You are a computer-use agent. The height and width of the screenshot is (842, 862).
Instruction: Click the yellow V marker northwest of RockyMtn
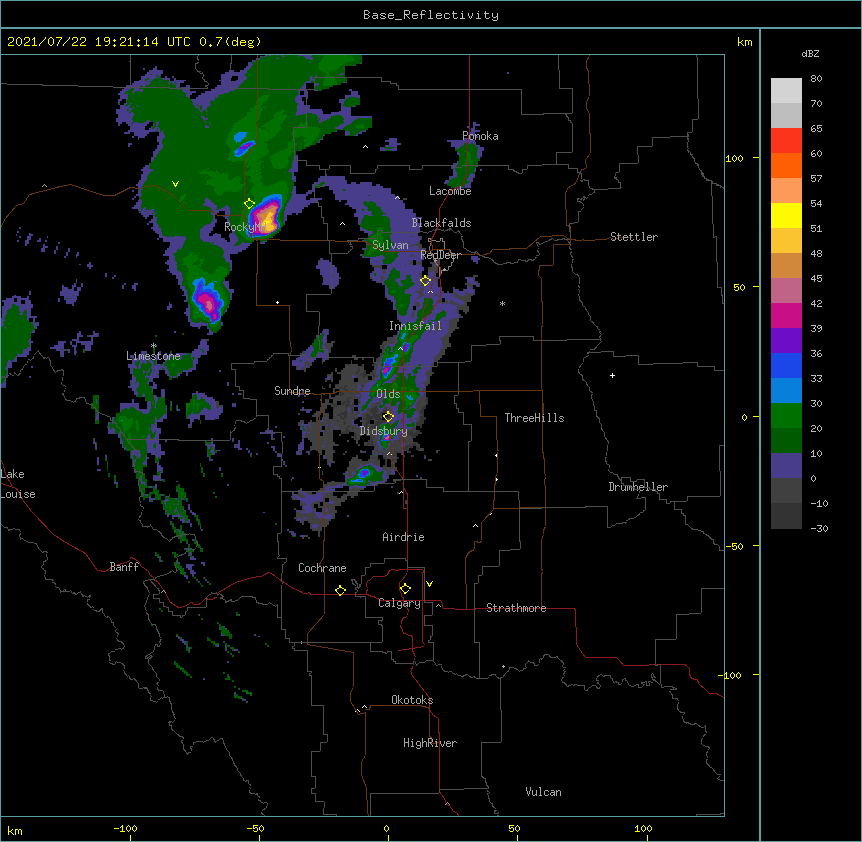click(175, 184)
